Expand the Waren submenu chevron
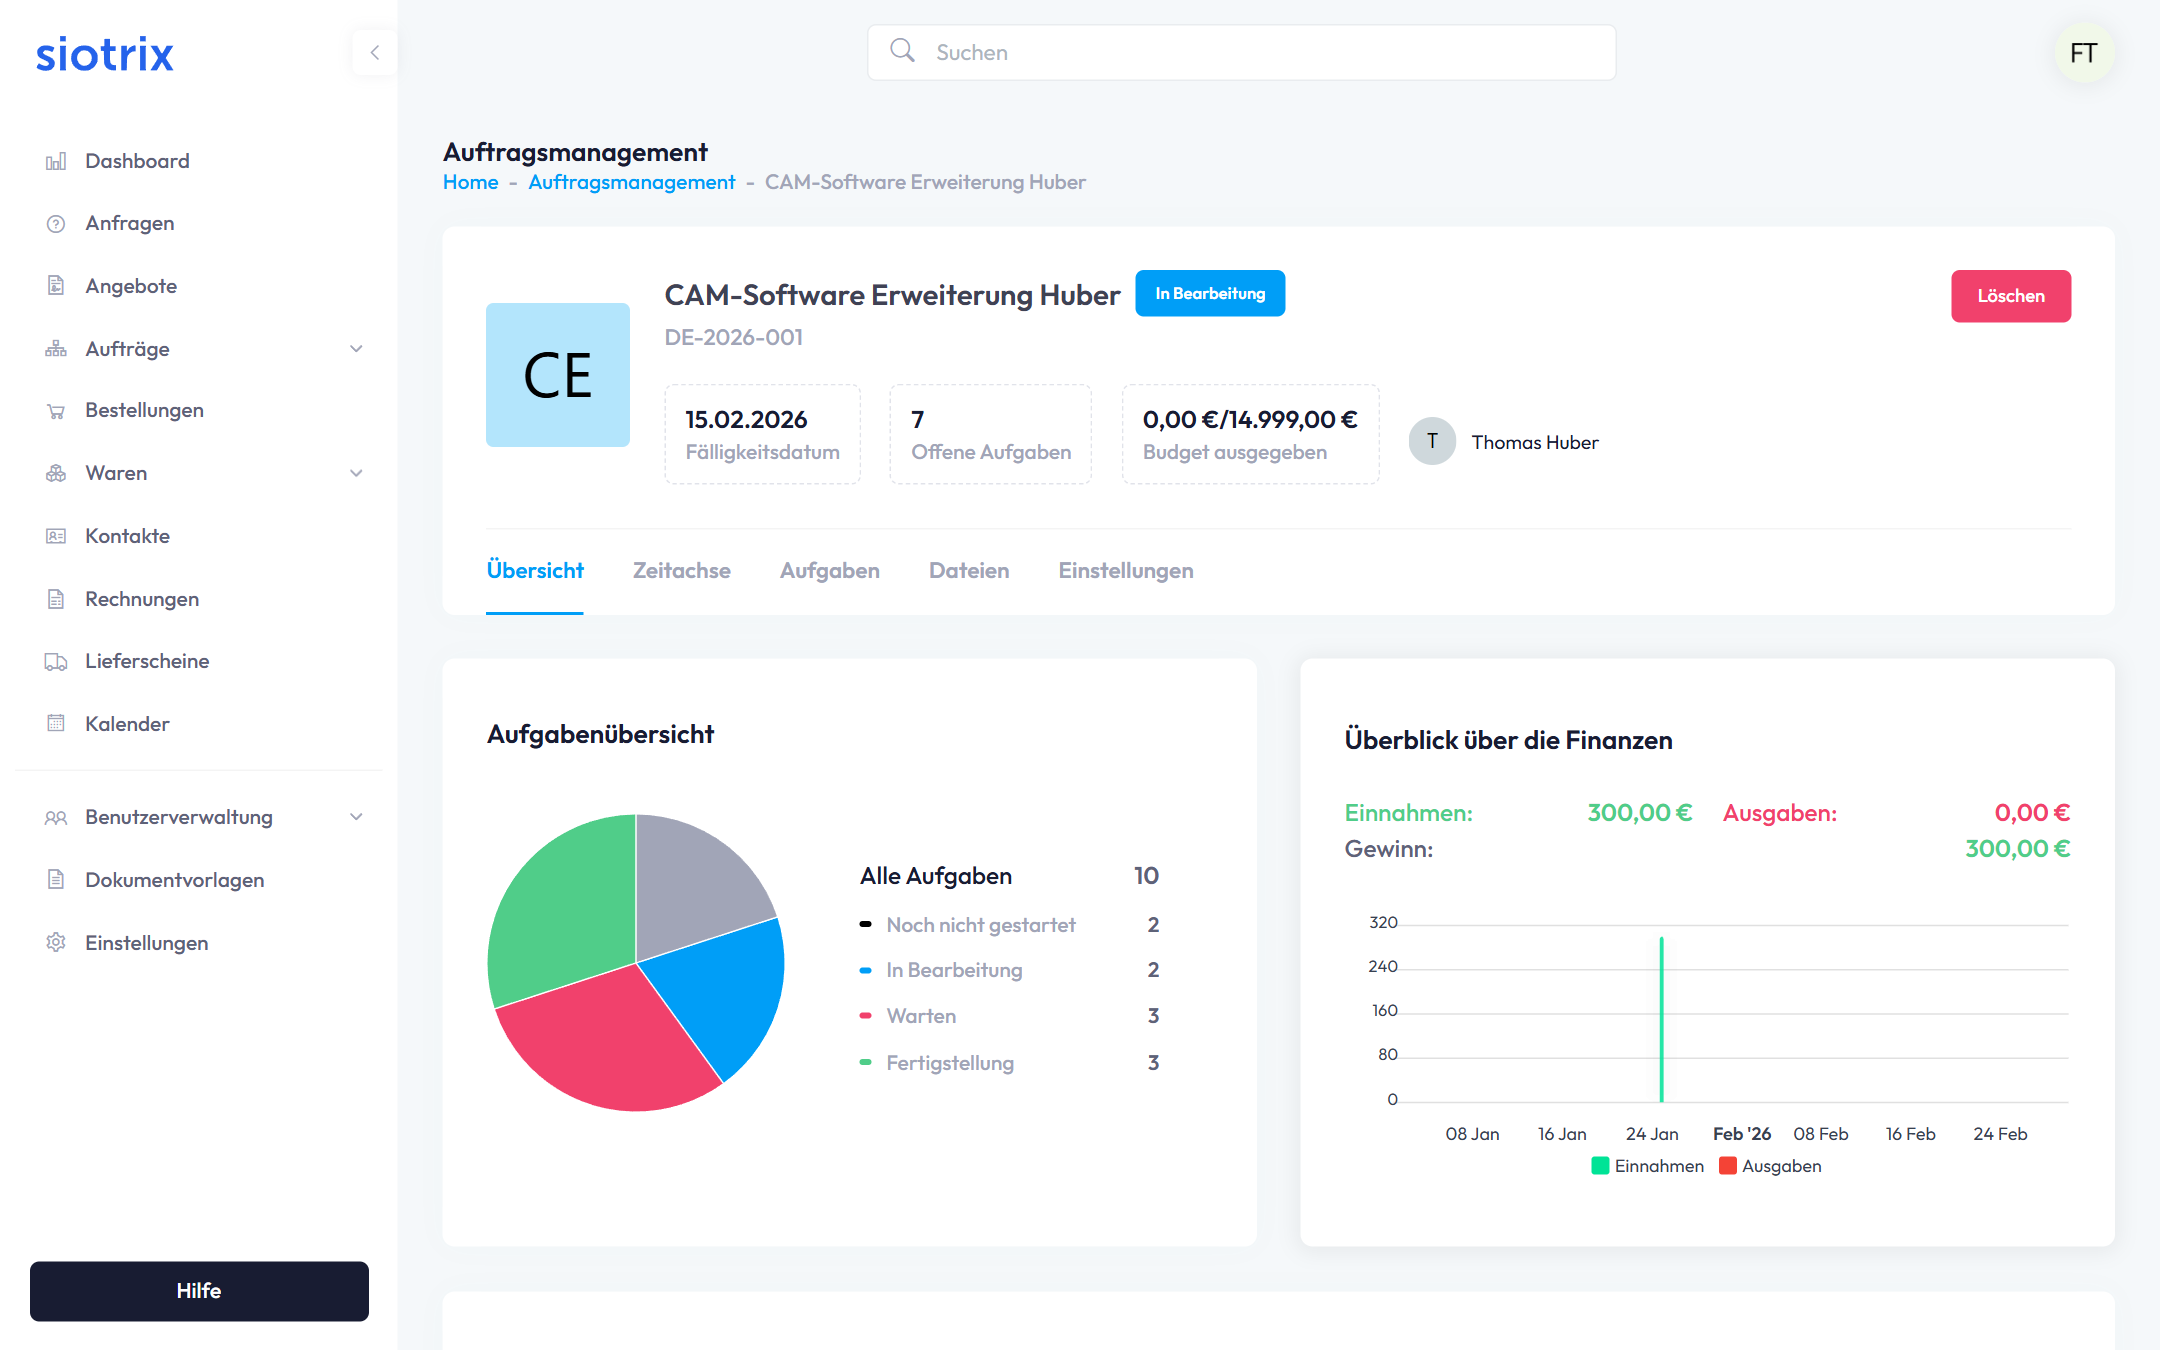 pos(356,473)
